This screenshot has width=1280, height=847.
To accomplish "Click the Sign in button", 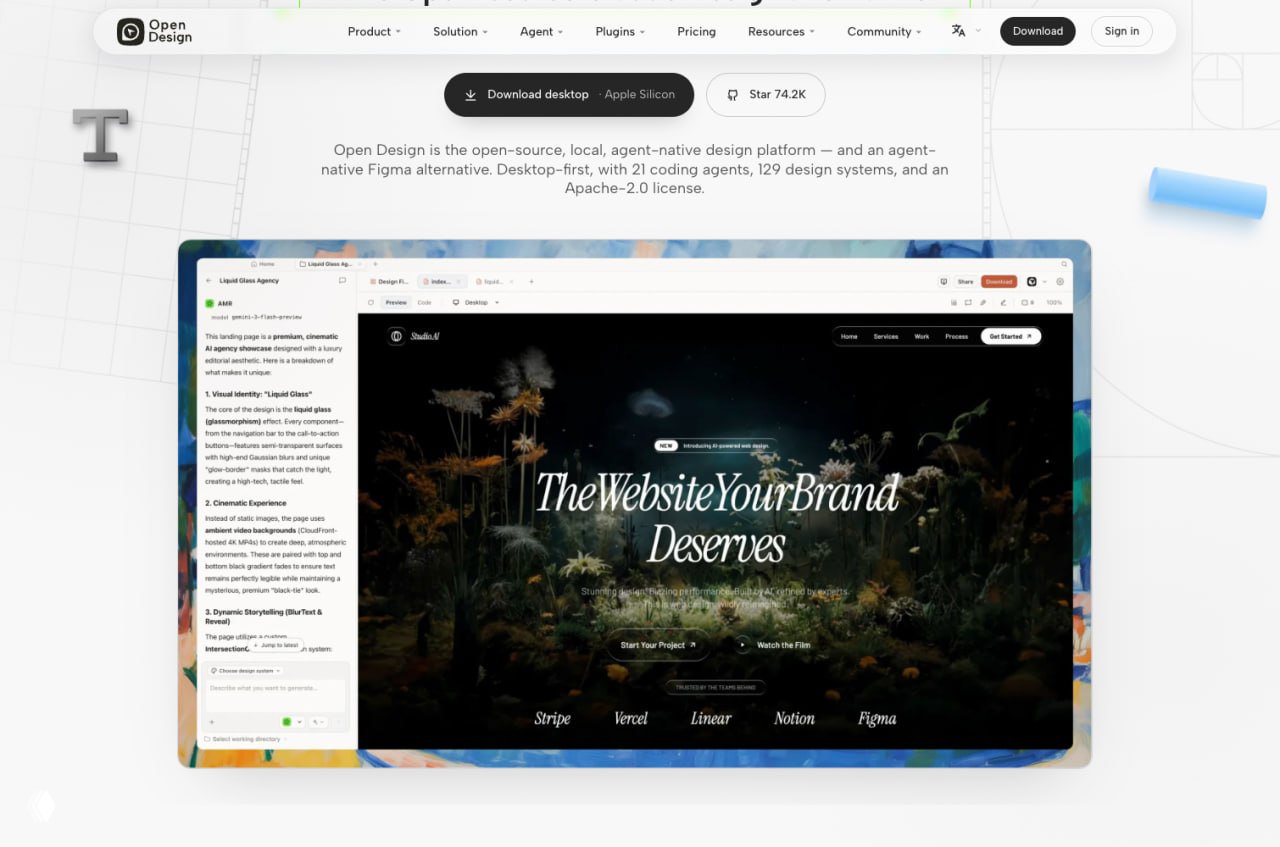I will click(x=1122, y=31).
